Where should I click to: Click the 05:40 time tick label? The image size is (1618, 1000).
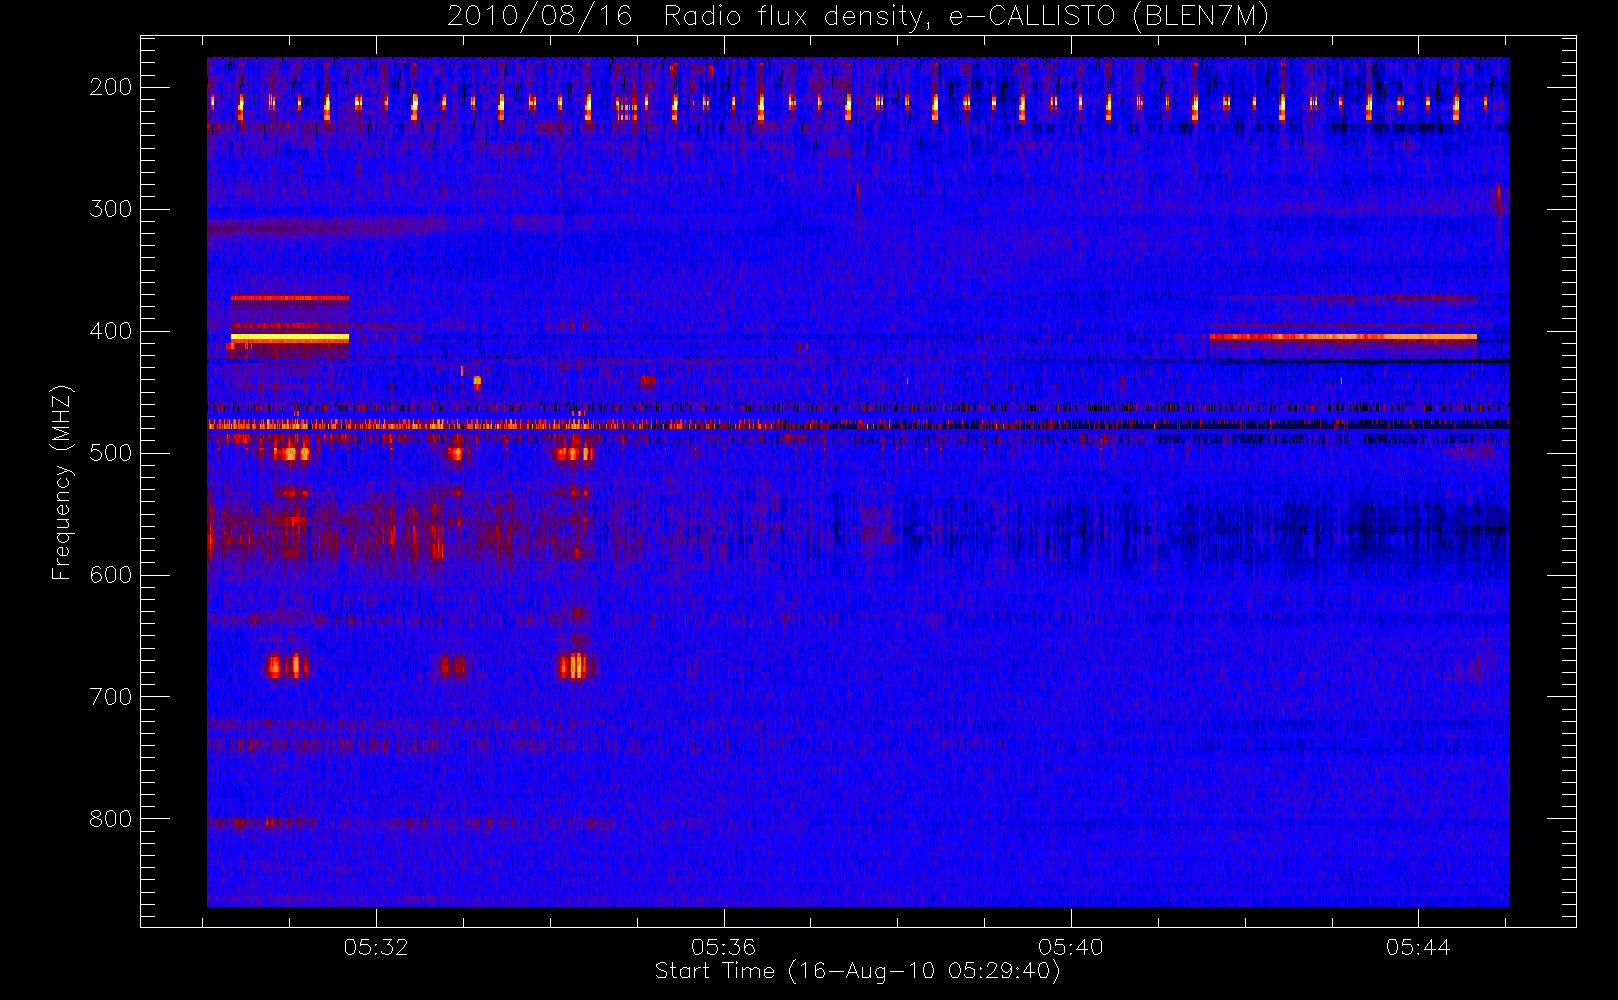pos(1070,947)
